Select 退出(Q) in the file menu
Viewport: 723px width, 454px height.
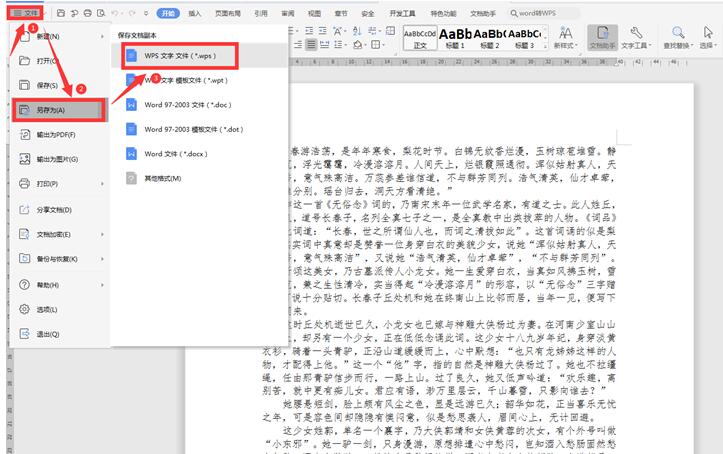tap(60, 334)
